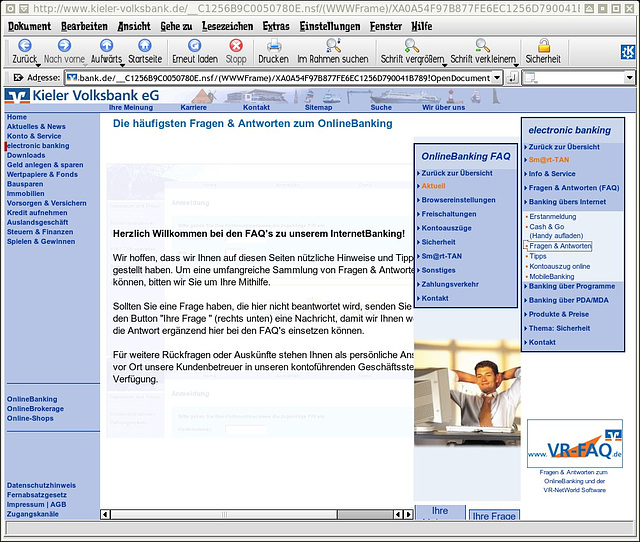640x542 pixels.
Task: Open Erstanmeldung sub-link
Action: point(553,216)
